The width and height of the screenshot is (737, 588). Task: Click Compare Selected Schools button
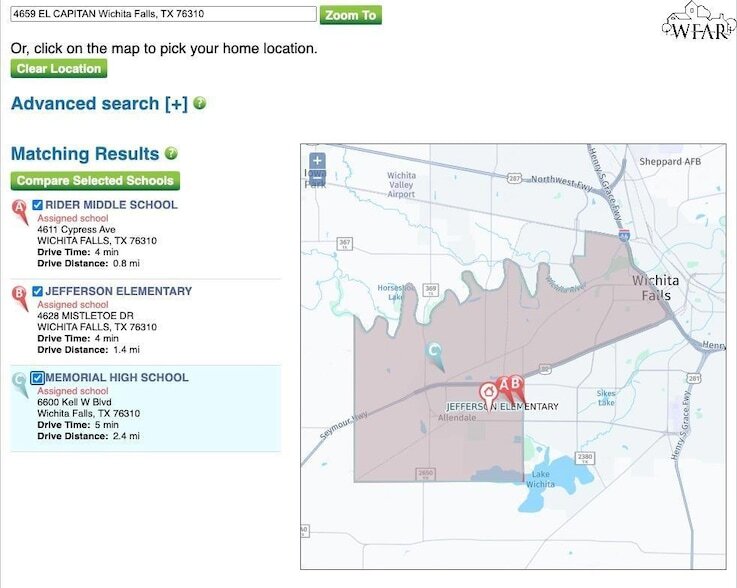tap(95, 180)
